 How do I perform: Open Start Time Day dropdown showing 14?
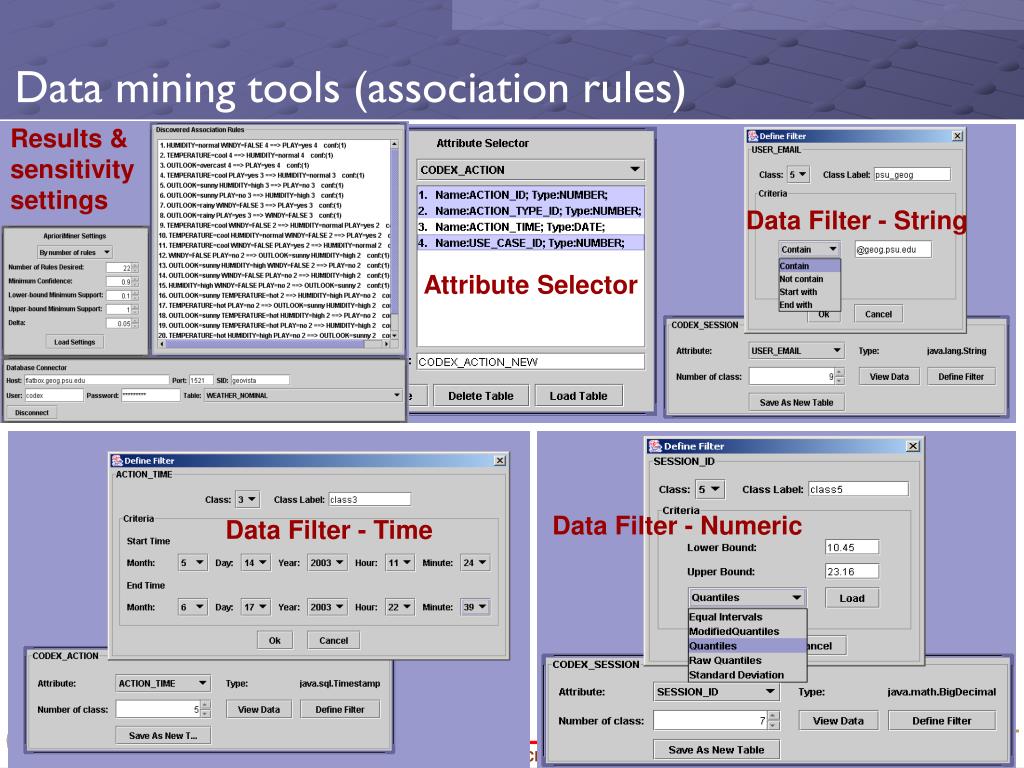click(x=255, y=562)
